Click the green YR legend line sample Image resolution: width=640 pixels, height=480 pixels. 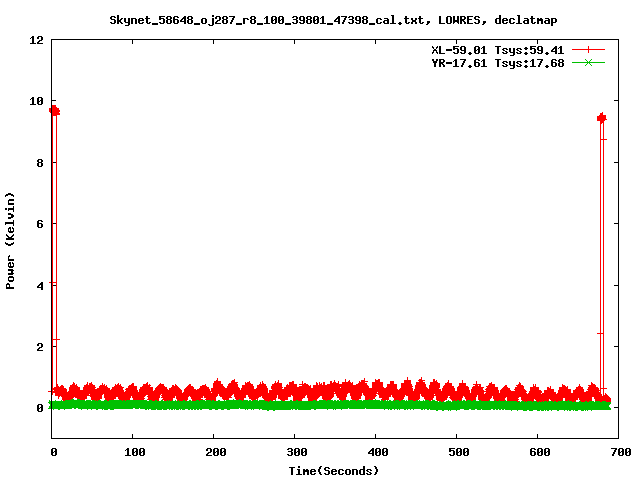point(588,63)
